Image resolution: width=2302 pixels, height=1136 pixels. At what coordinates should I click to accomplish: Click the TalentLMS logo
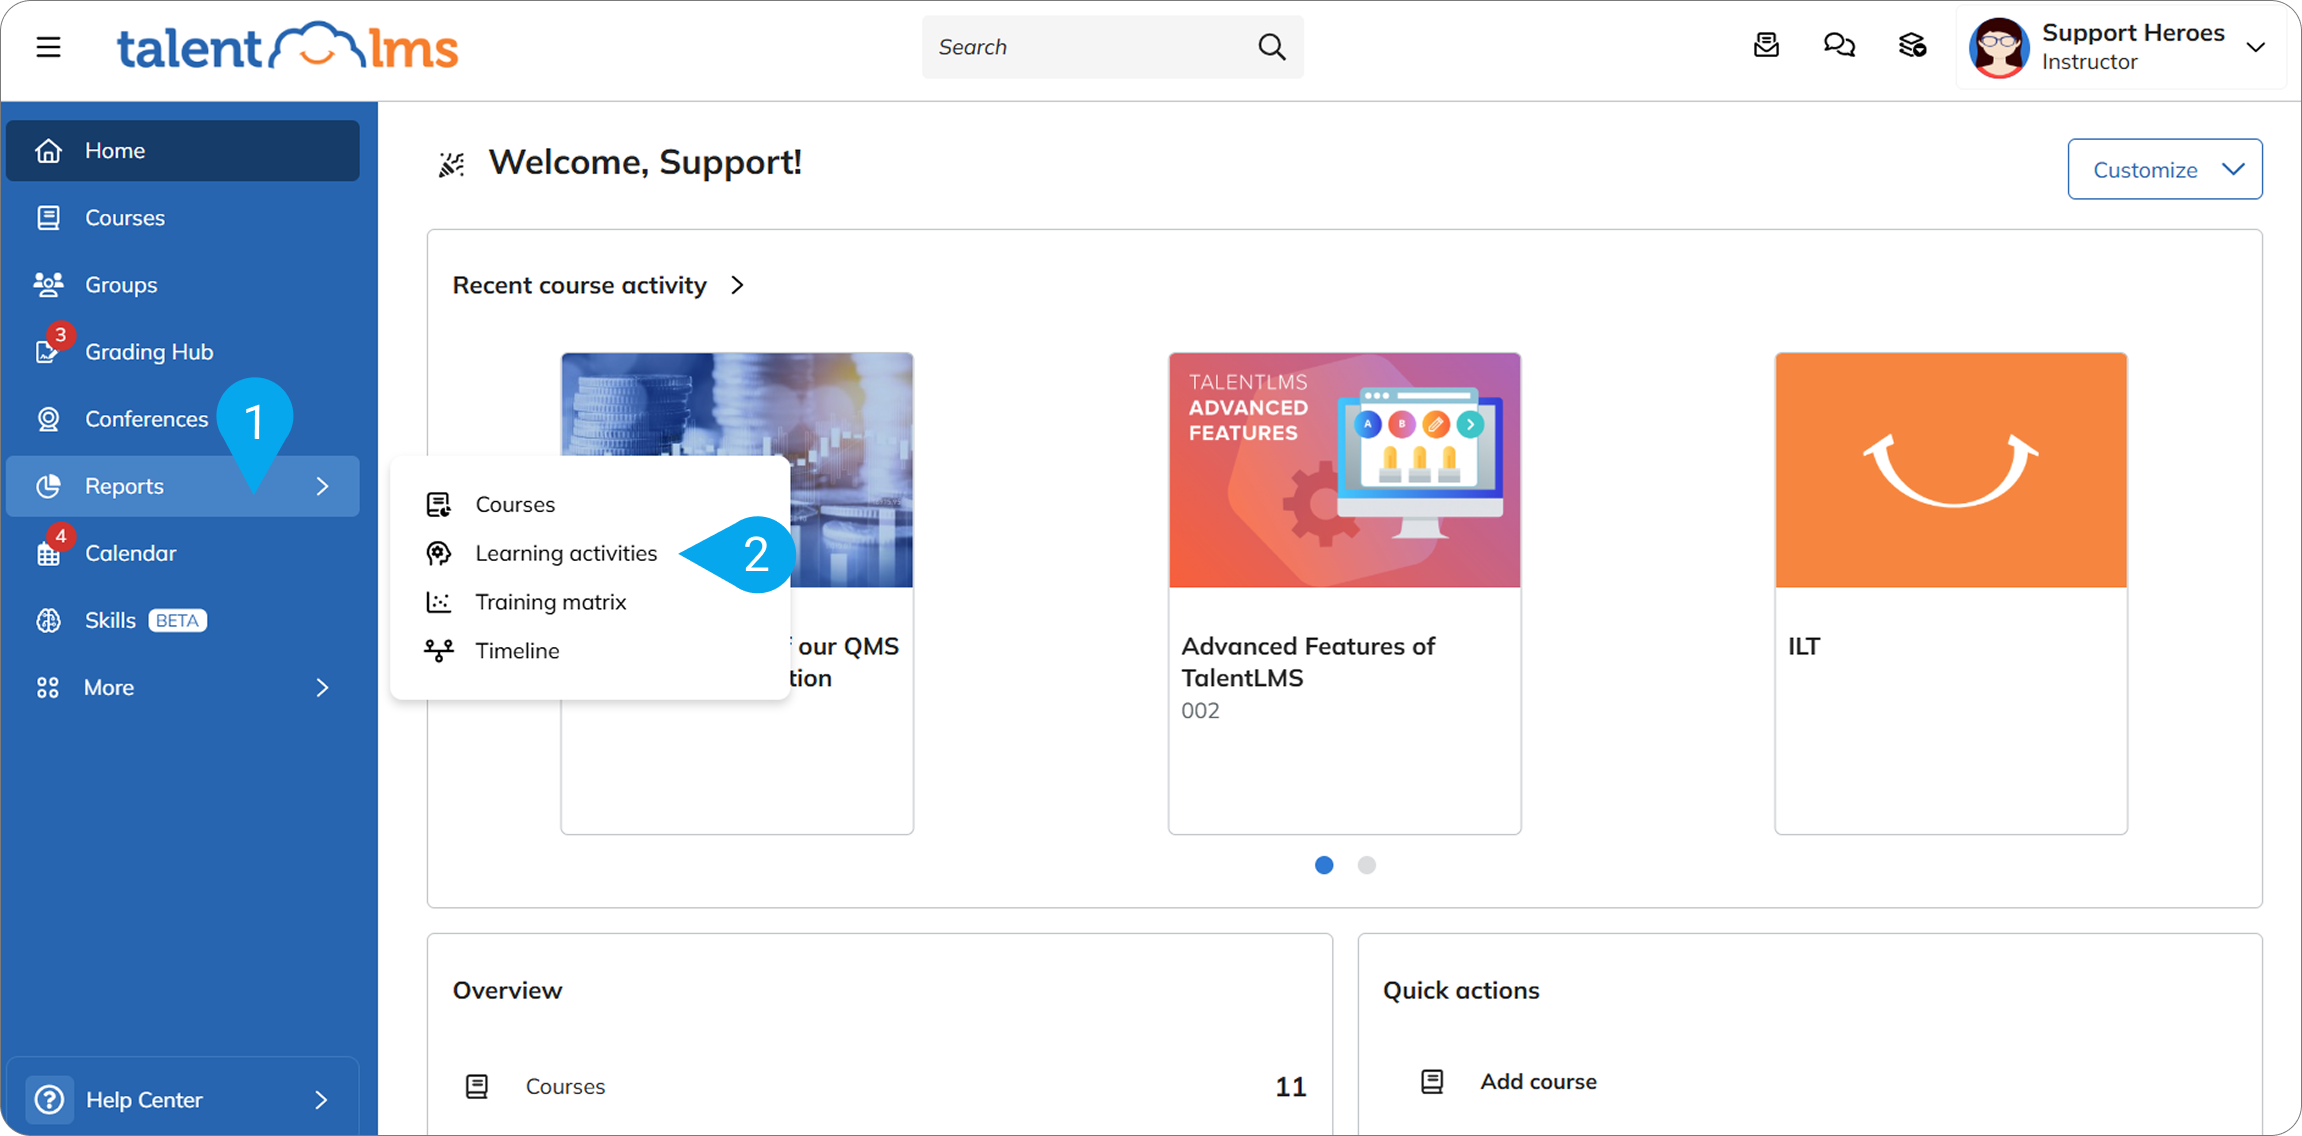pos(287,47)
